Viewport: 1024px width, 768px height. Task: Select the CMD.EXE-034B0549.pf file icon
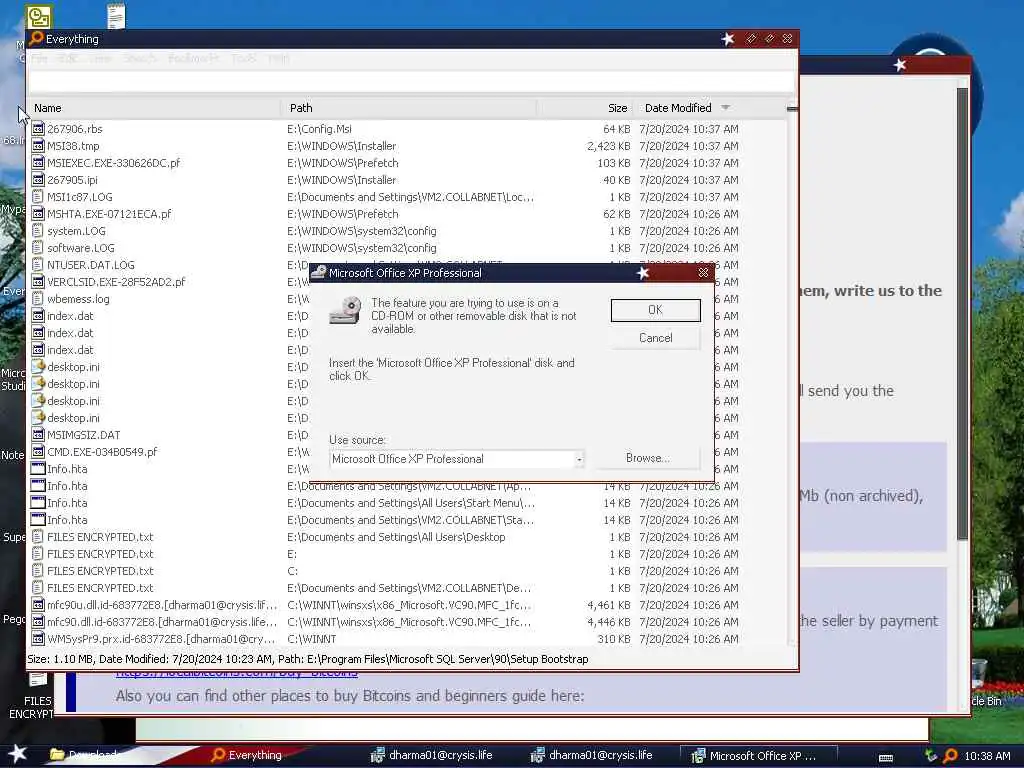[38, 451]
